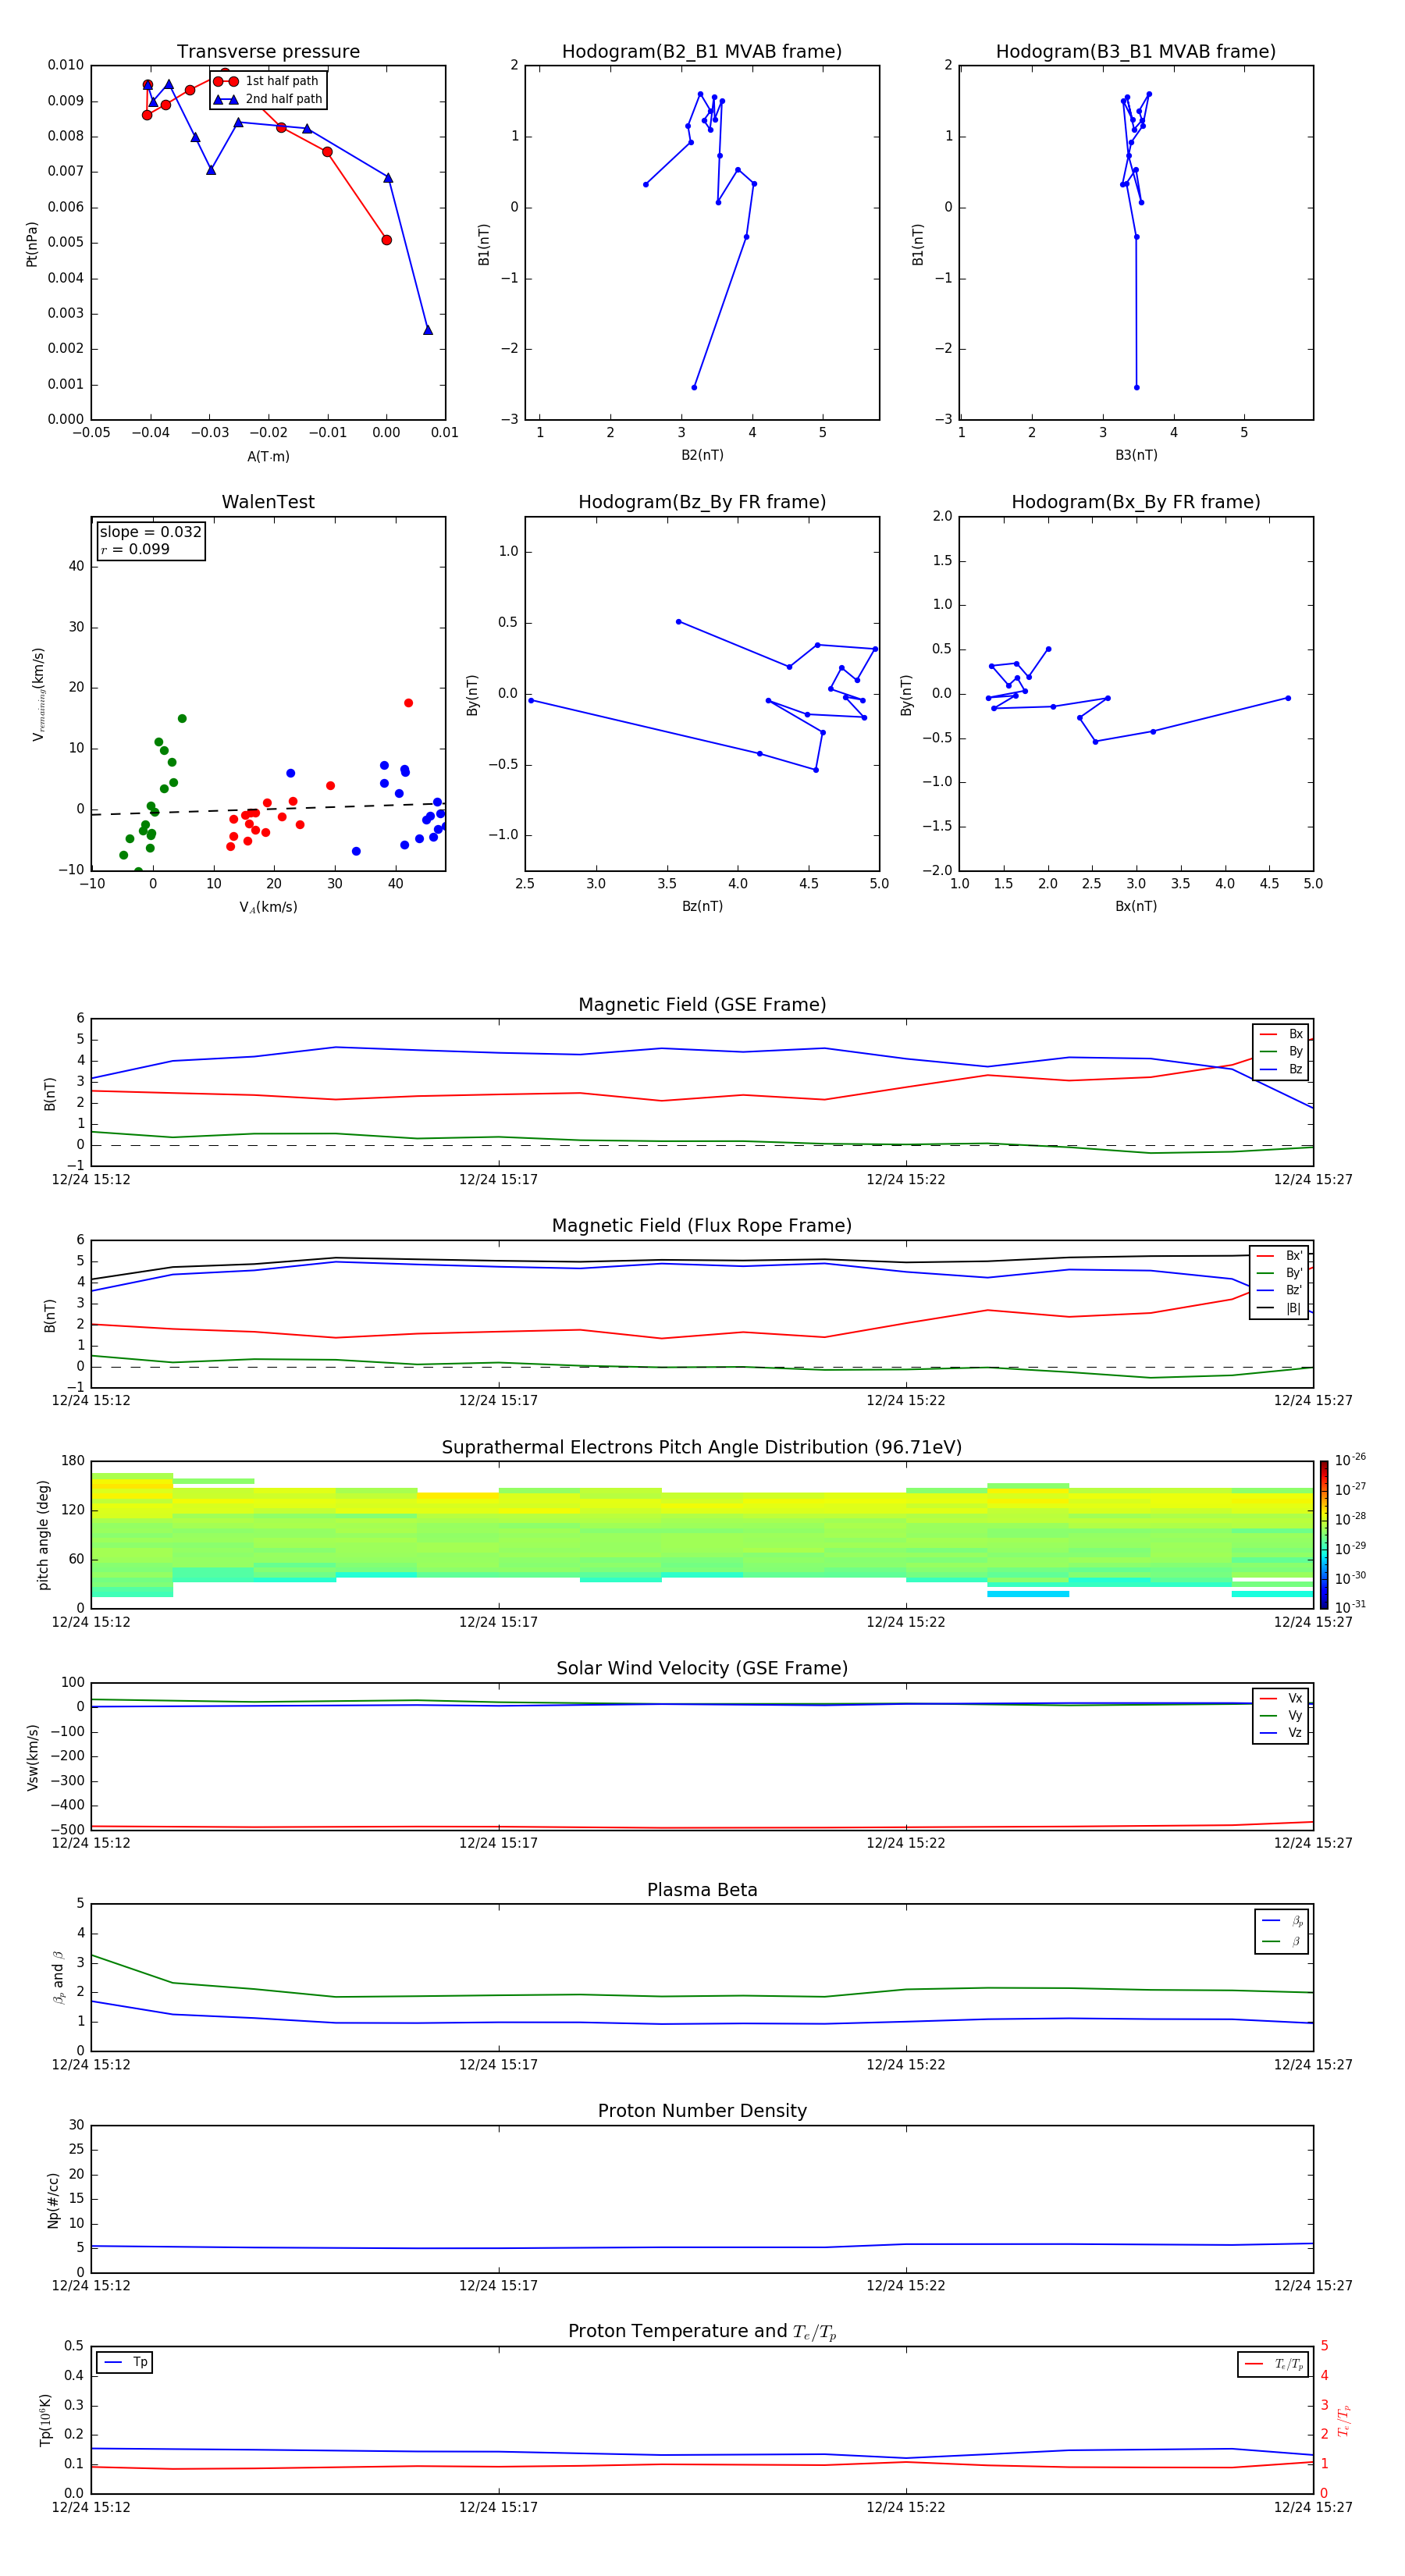Click the 'Bz(nT)' x-axis label
Viewport: 1405px width, 2576px height.
(x=702, y=906)
